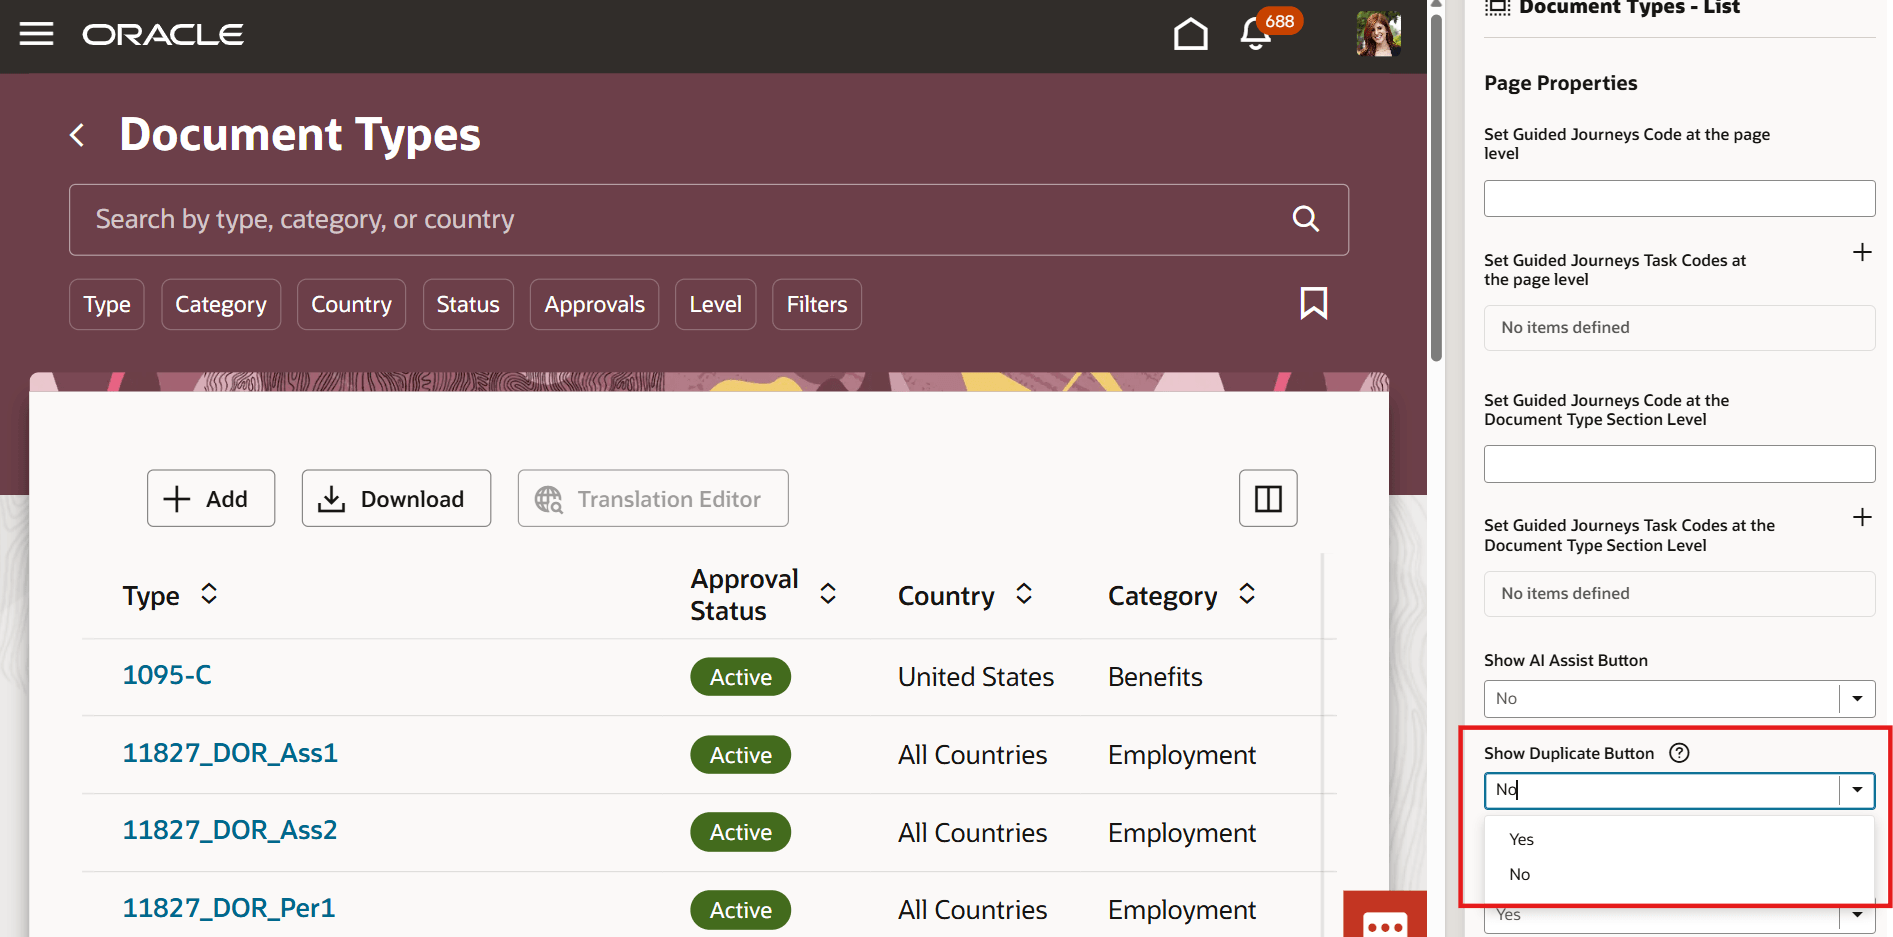Screen dimensions: 1893x937
Task: Click the page level Guided Journeys Code field
Action: click(x=1679, y=198)
